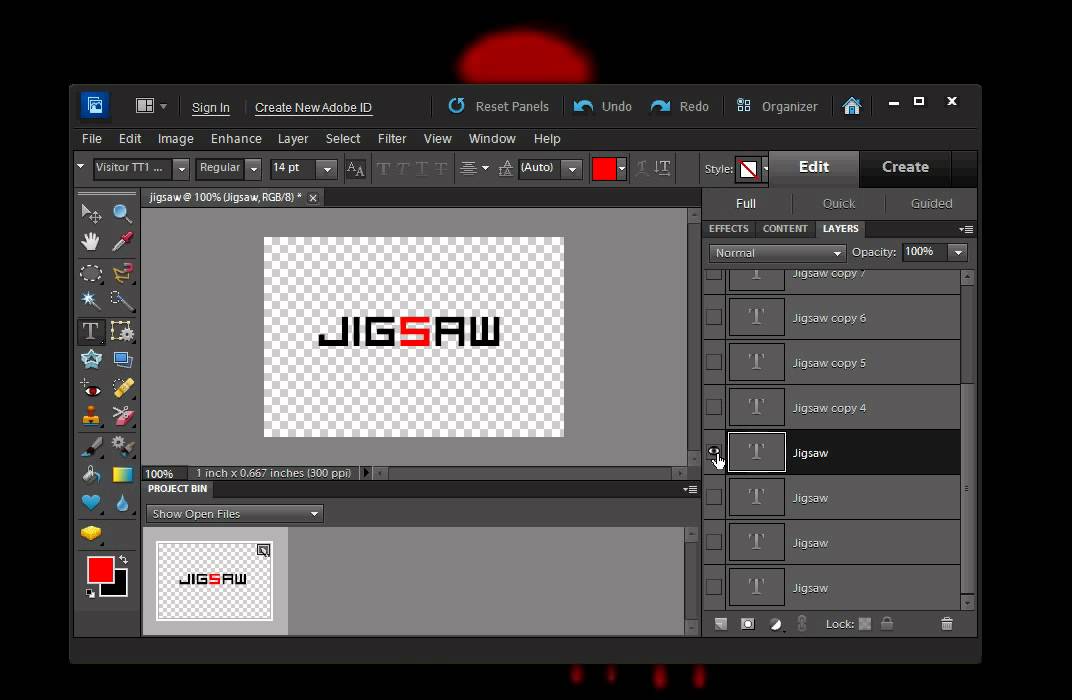Open the Organizer
Image resolution: width=1072 pixels, height=700 pixels.
coord(777,107)
